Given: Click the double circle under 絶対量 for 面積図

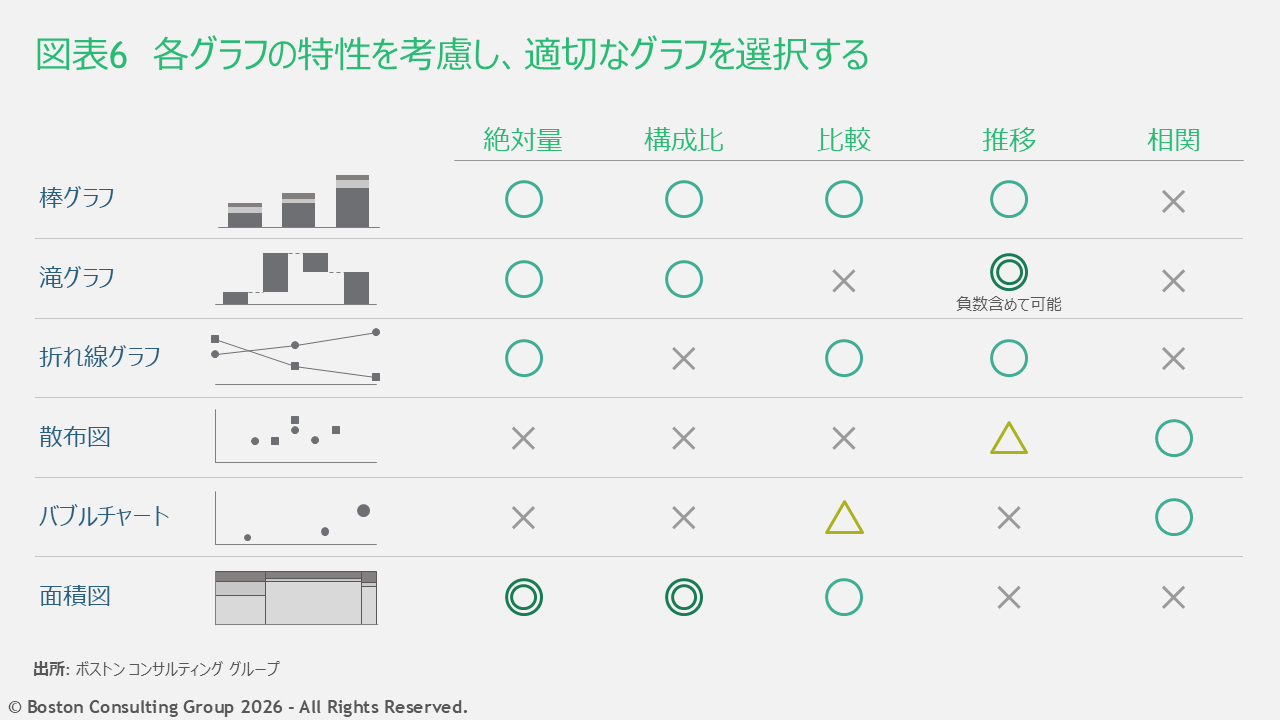Looking at the screenshot, I should pos(524,597).
